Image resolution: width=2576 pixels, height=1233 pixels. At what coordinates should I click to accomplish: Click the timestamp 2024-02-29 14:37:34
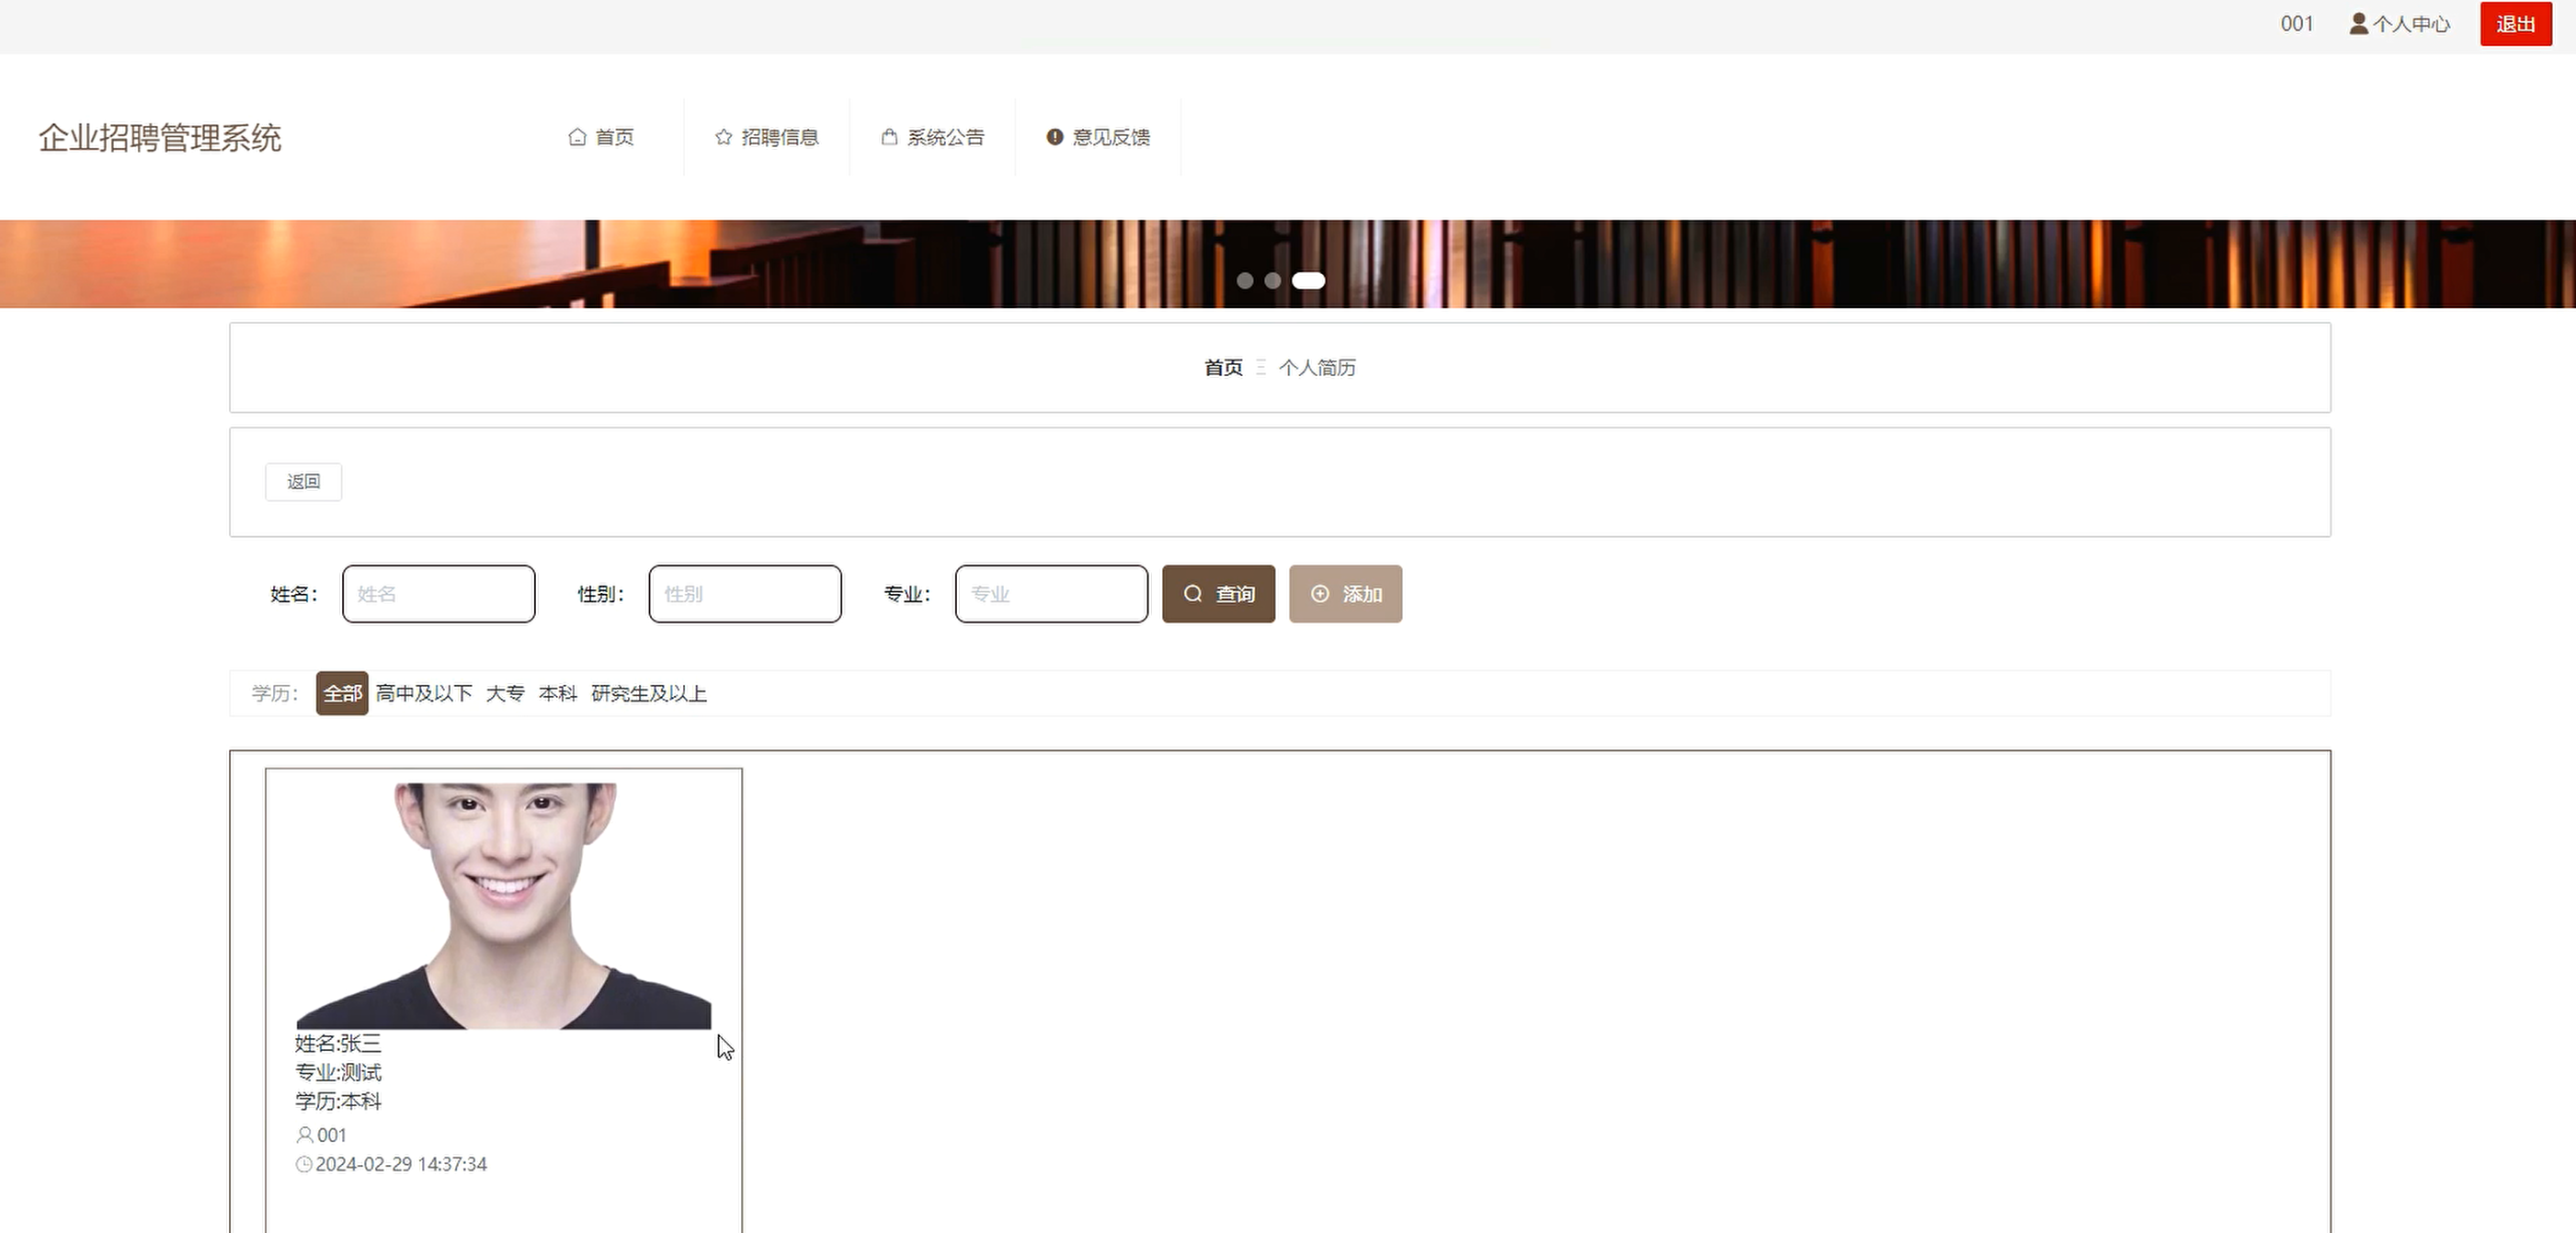[401, 1164]
